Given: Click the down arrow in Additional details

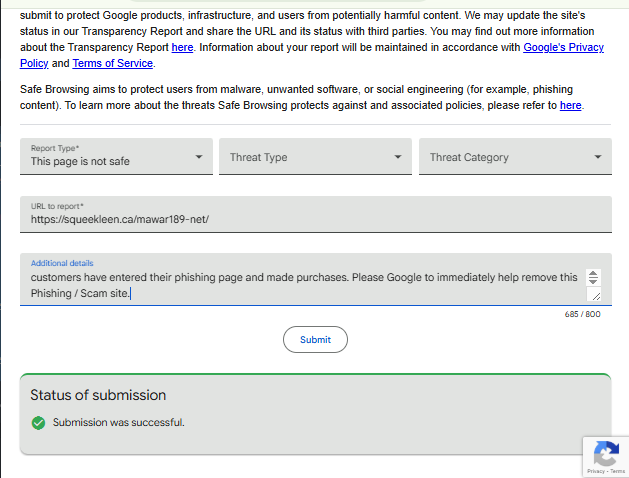Looking at the screenshot, I should coord(593,282).
